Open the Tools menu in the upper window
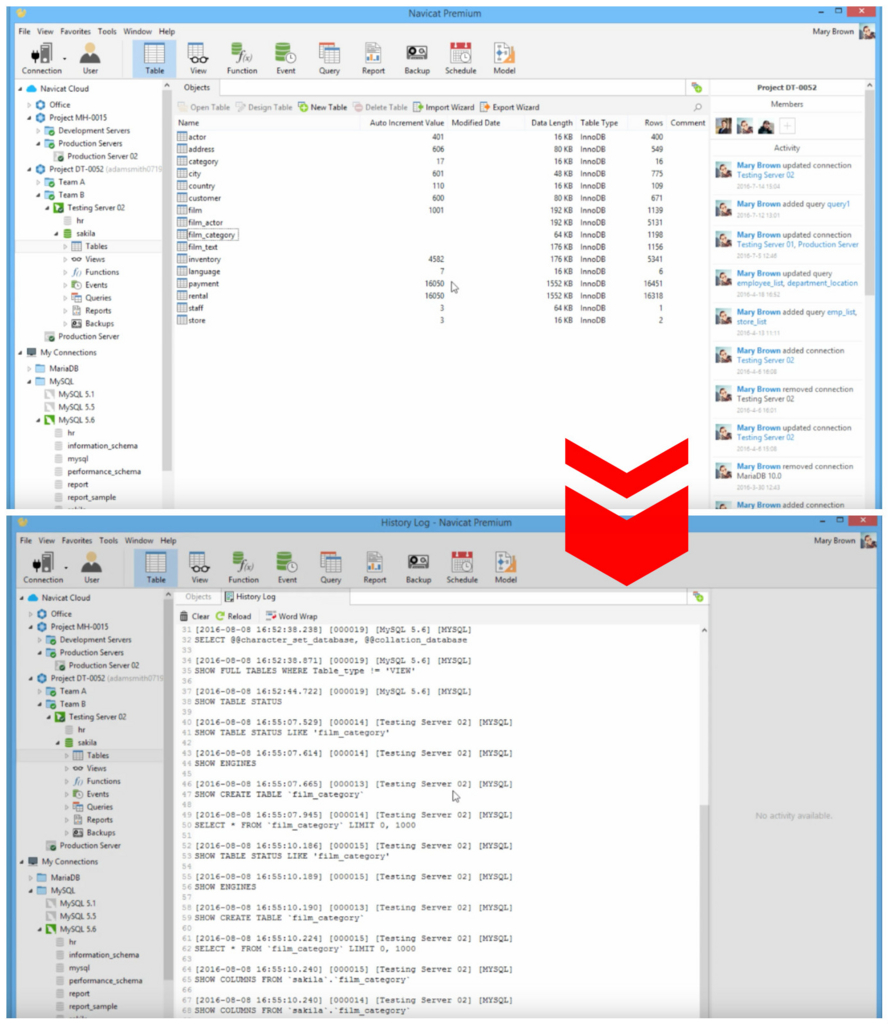 107,31
